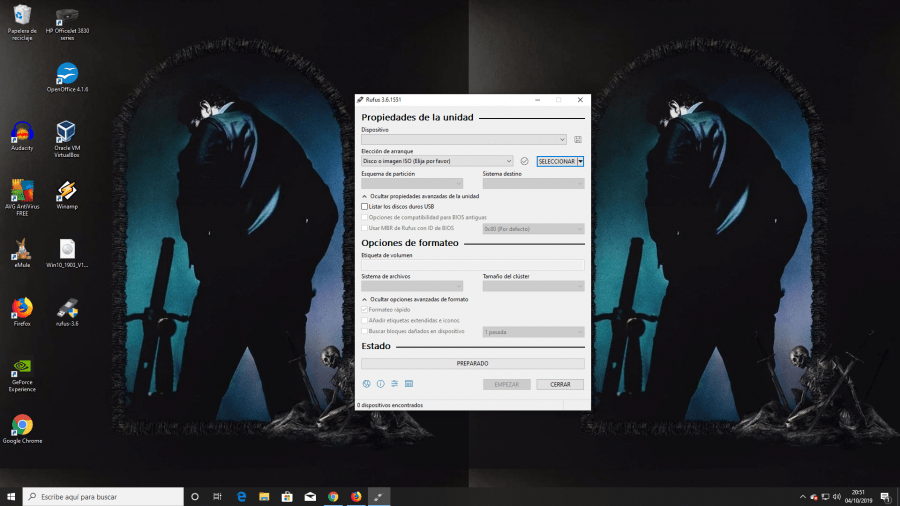The height and width of the screenshot is (506, 900).
Task: Show the Rufus log icon
Action: click(409, 384)
